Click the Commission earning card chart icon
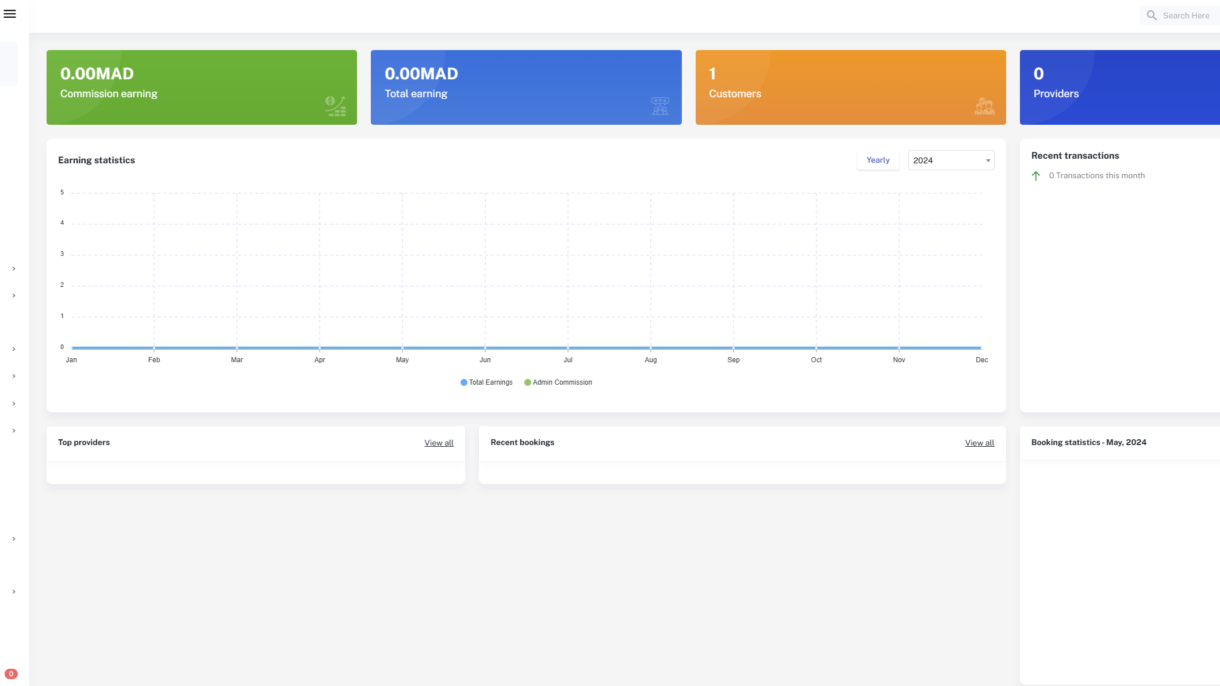Image resolution: width=1220 pixels, height=686 pixels. click(335, 106)
